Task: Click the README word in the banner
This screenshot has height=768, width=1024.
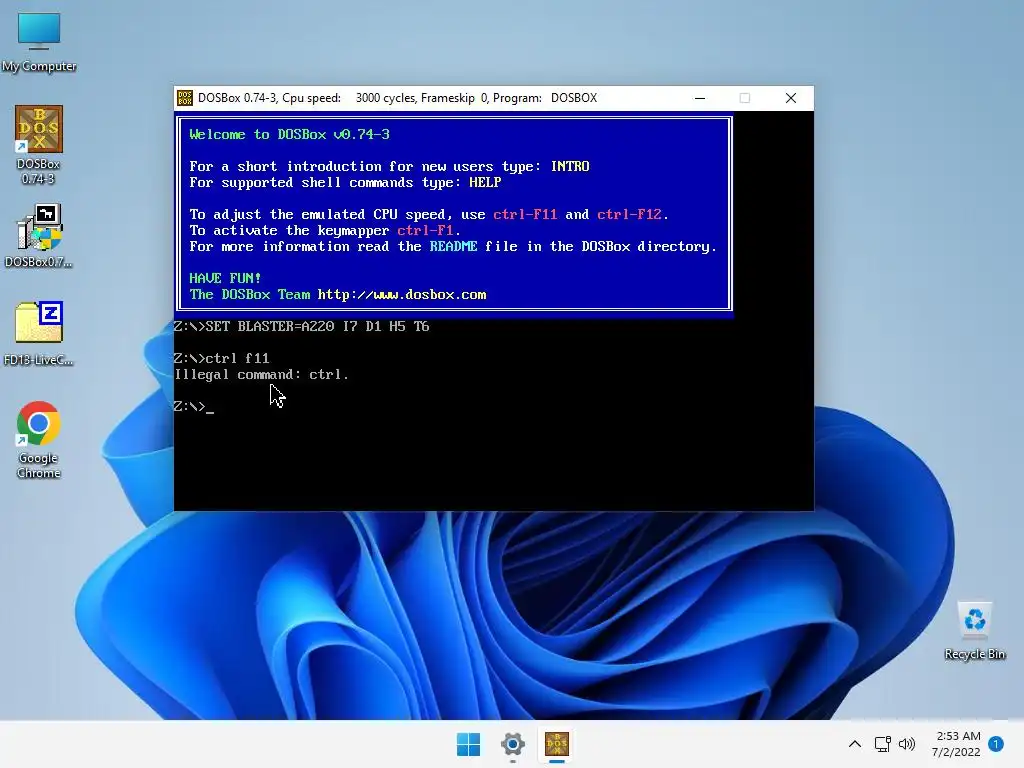Action: [x=453, y=246]
